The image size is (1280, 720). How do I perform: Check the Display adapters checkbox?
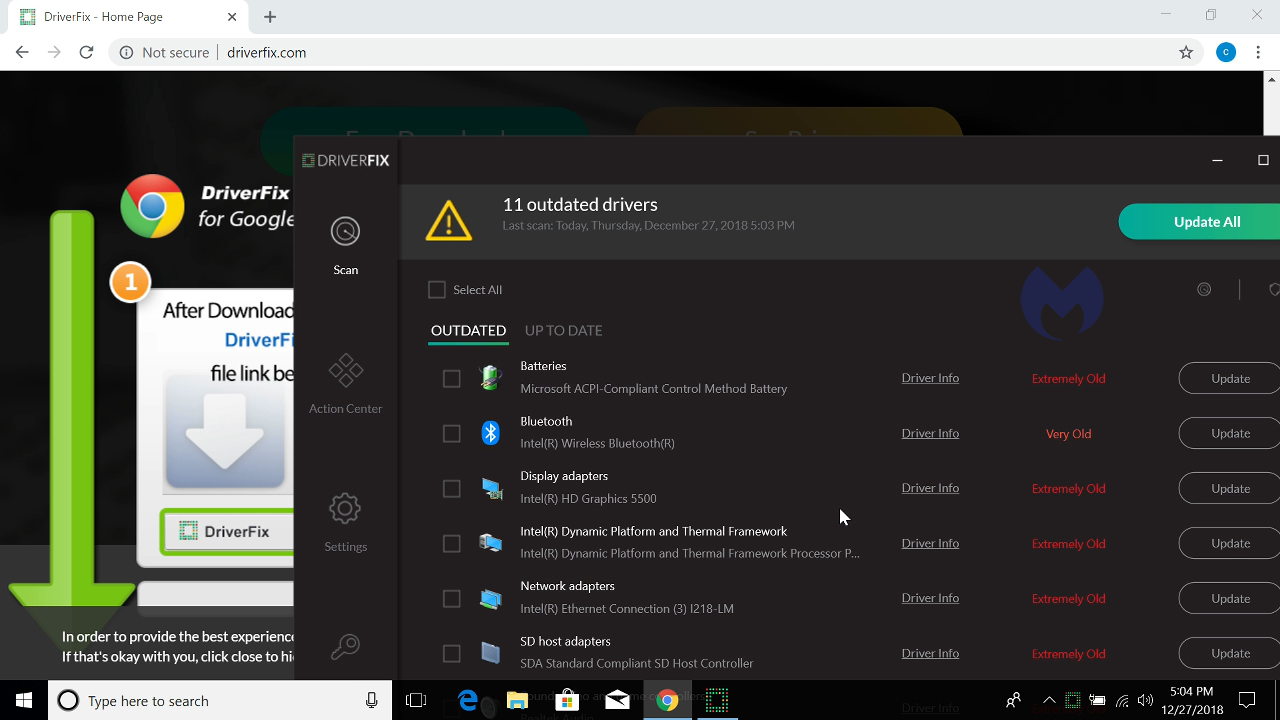[451, 488]
